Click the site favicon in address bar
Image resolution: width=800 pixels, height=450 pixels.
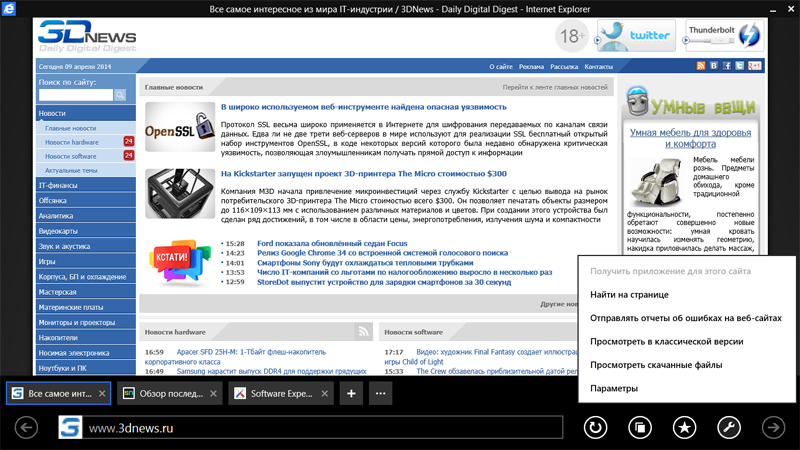(70, 428)
